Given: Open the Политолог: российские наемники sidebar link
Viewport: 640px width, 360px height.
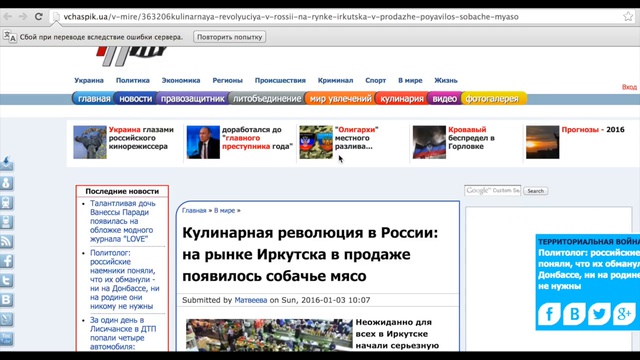Looking at the screenshot, I should (124, 280).
